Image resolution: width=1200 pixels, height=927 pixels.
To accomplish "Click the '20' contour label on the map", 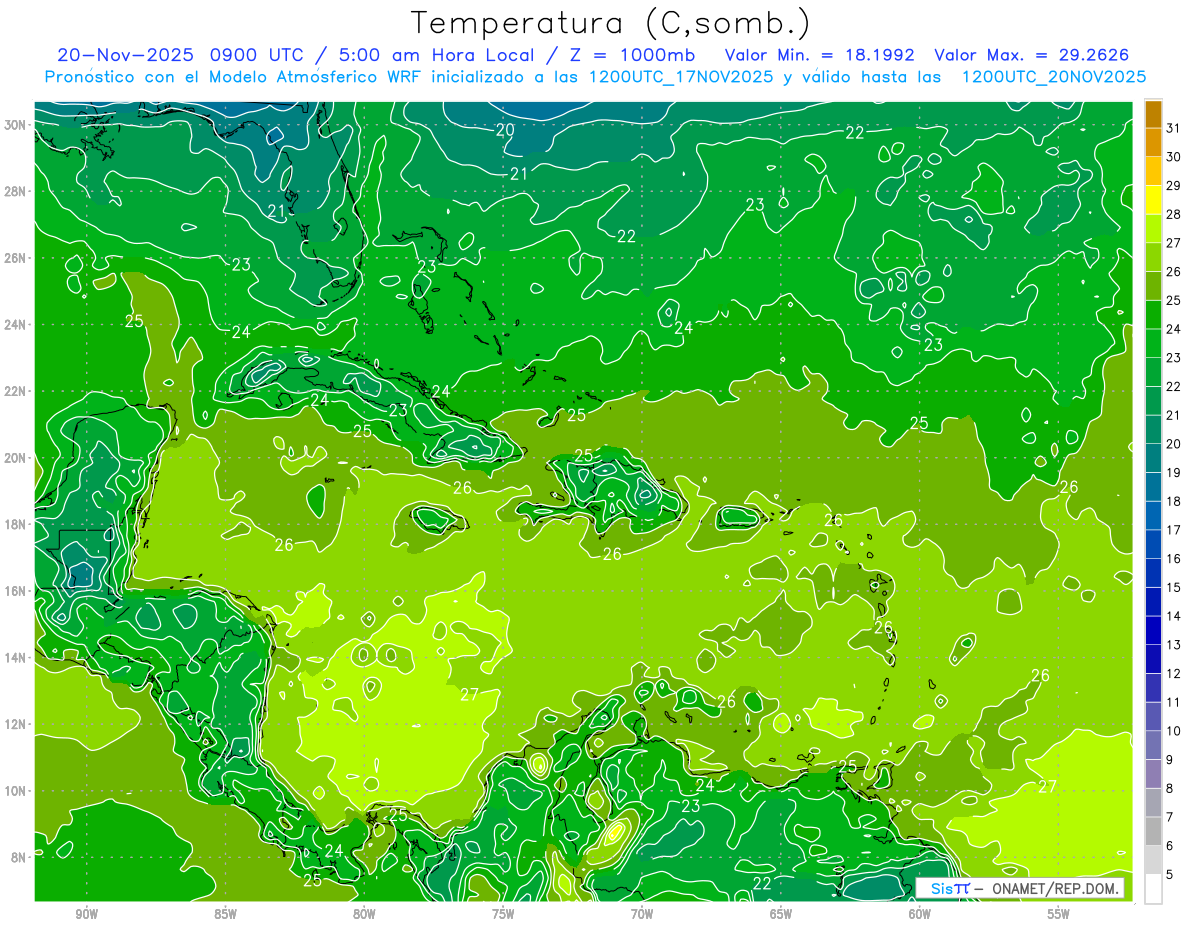I will 505,130.
